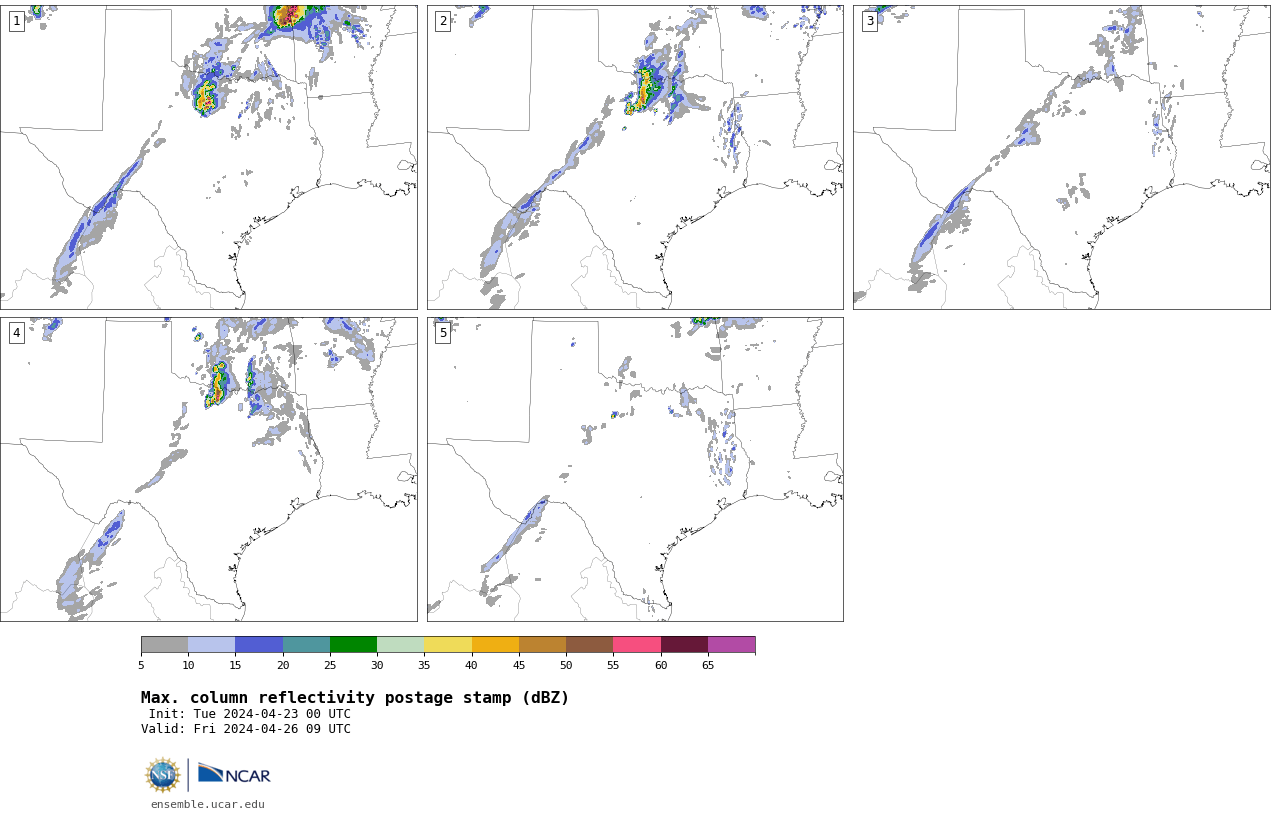The image size is (1280, 815).
Task: Select the pink 55-60 dBZ swatch
Action: [x=637, y=644]
